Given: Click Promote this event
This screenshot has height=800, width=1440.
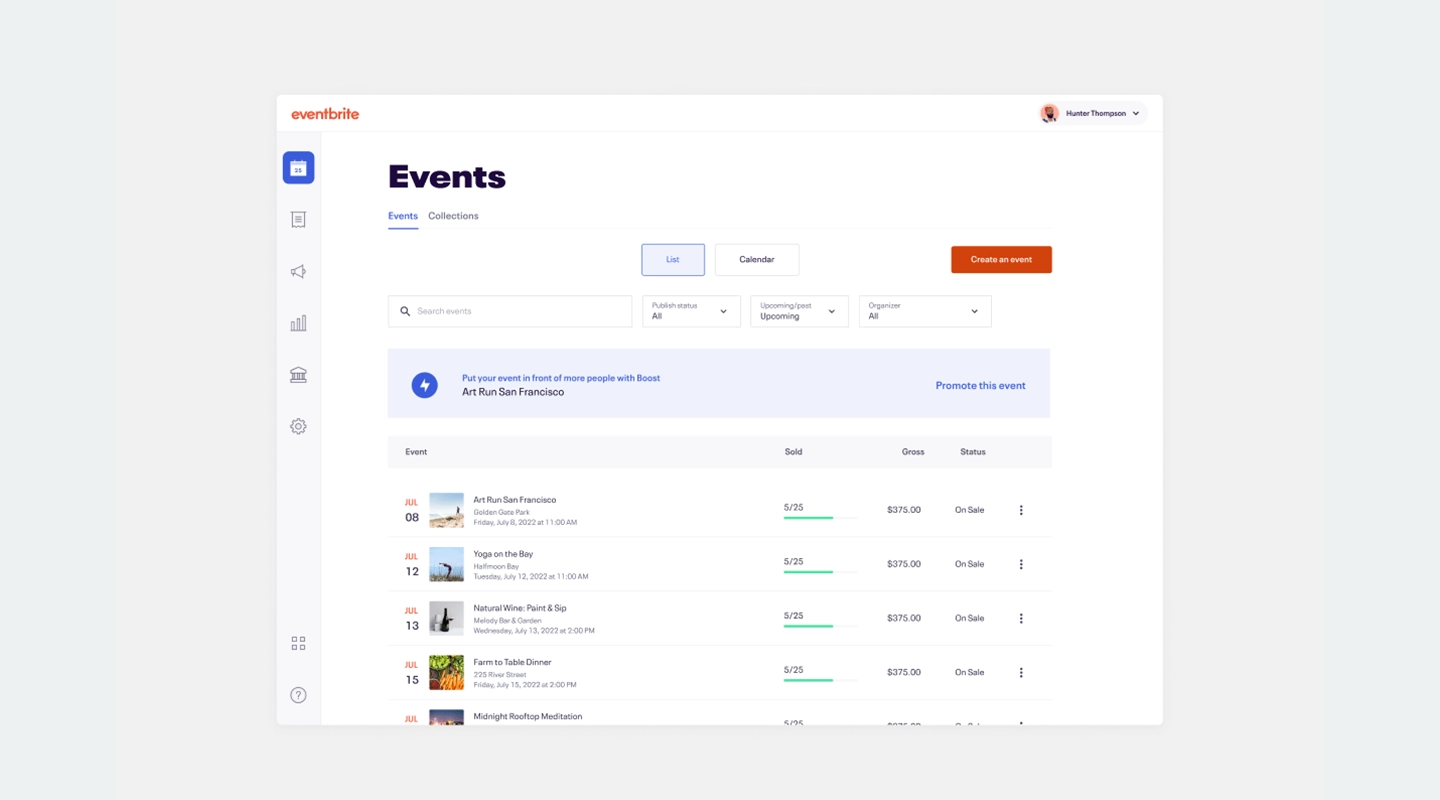Looking at the screenshot, I should 980,385.
